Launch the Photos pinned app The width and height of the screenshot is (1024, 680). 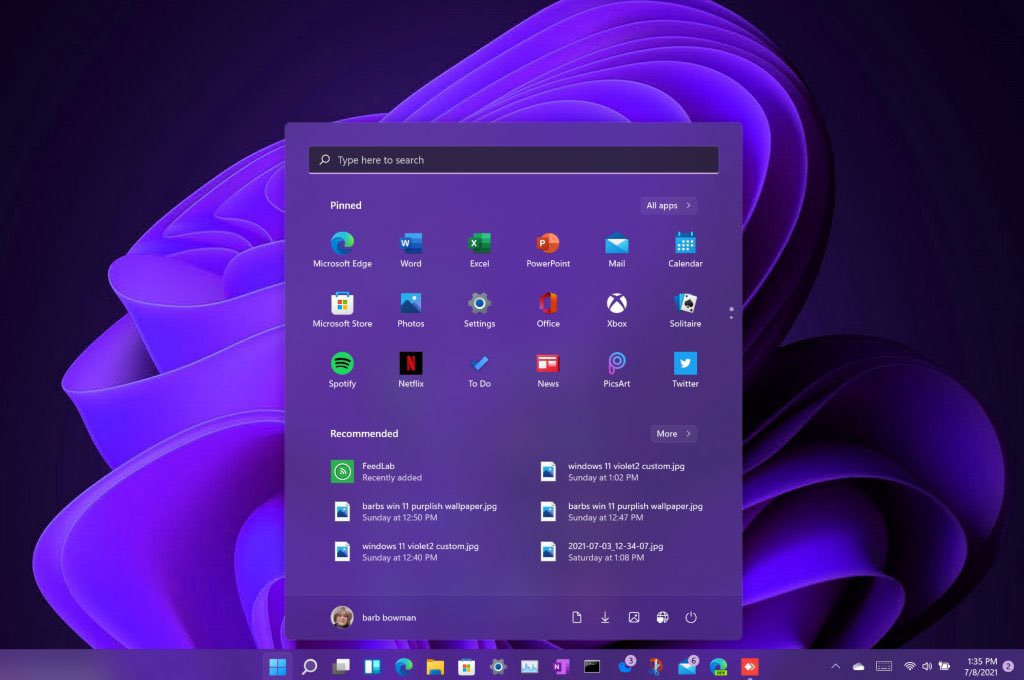411,309
